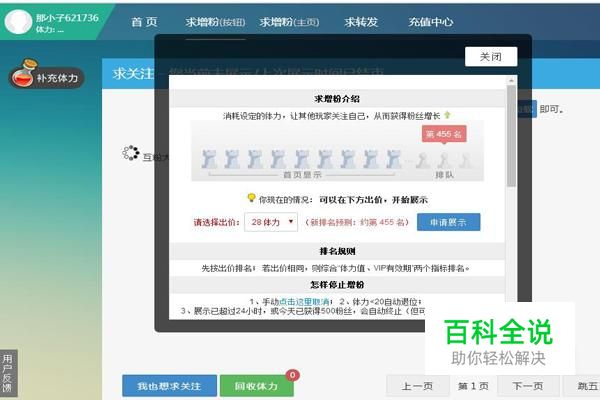Viewport: 600px width, 400px height.
Task: Click the dialog scrollbar thumb
Action: (x=511, y=136)
